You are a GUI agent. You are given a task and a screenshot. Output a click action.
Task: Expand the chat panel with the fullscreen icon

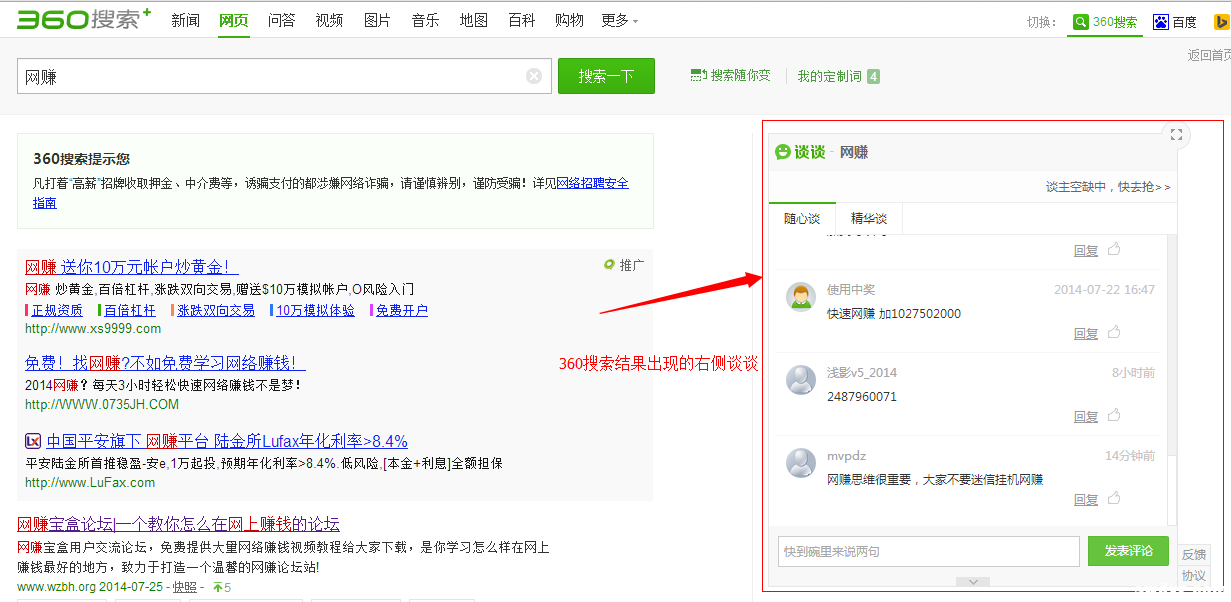tap(1176, 134)
